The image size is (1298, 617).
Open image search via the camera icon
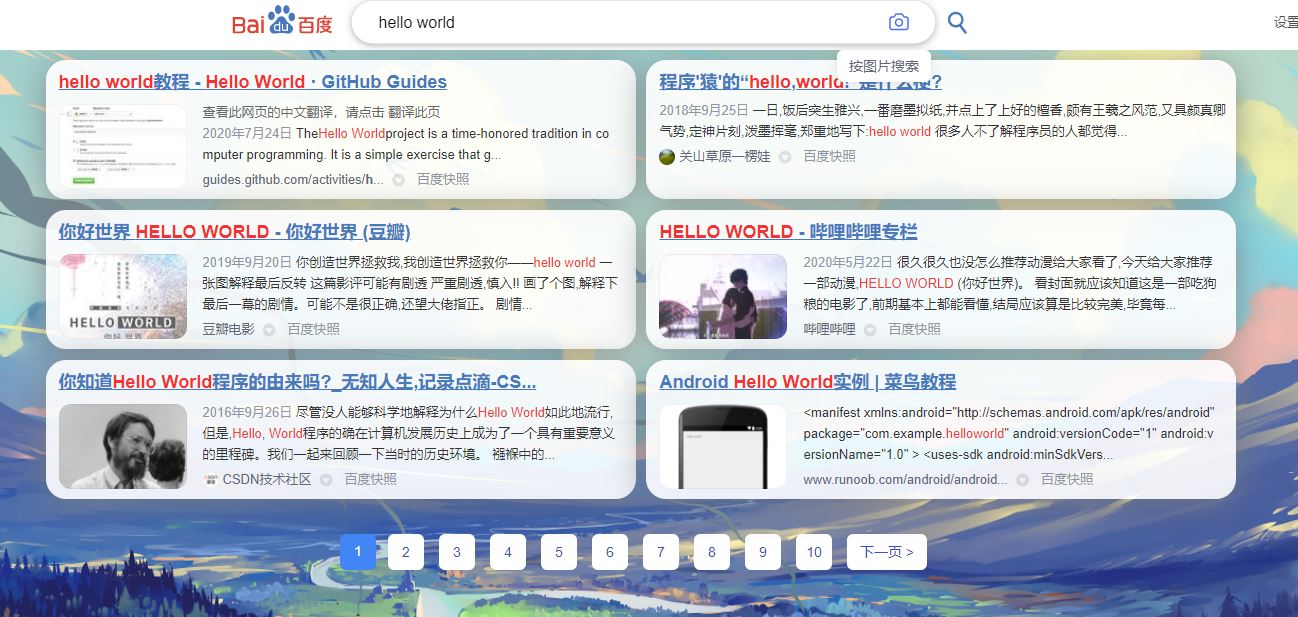click(899, 21)
